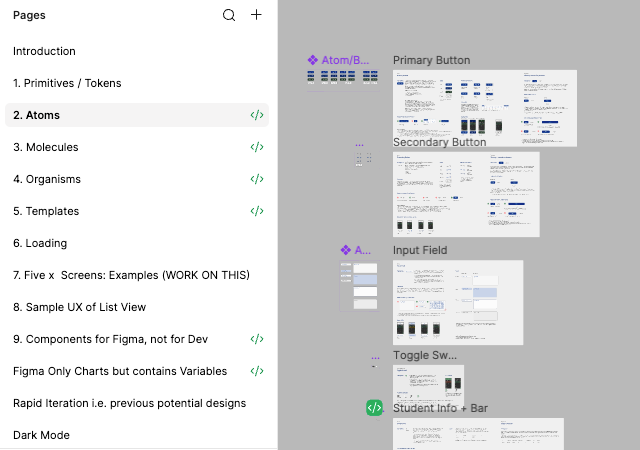Screen dimensions: 640x450
Task: Click the input variants component set under A...
Action: pos(359,286)
